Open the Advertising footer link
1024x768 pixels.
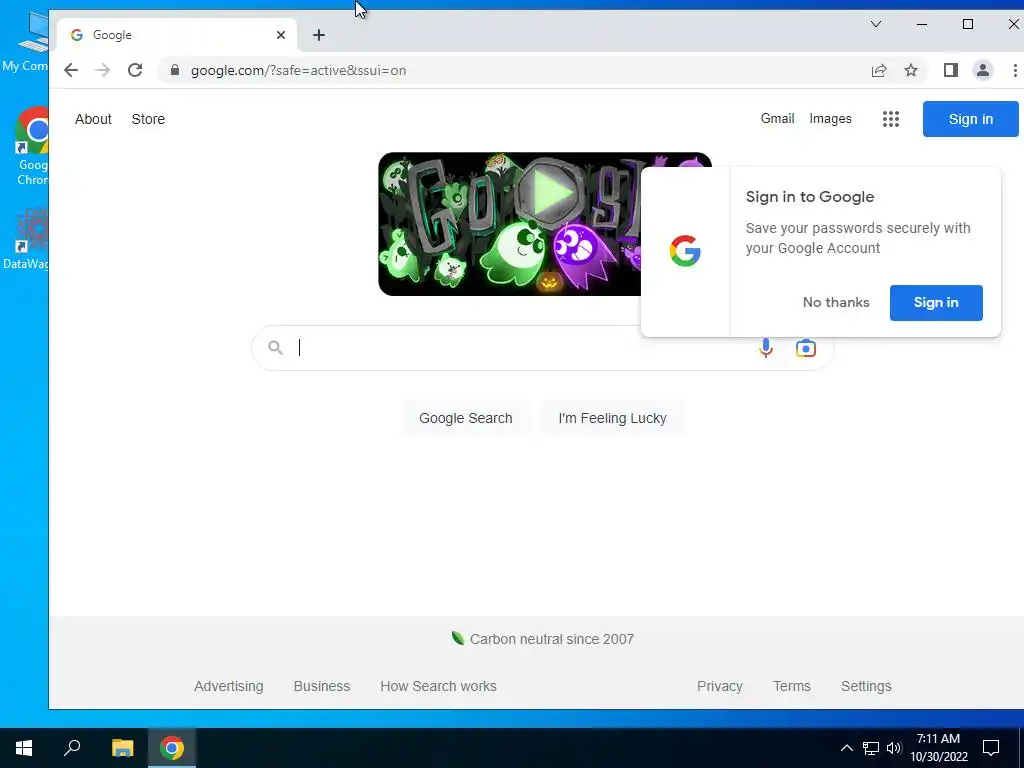click(x=229, y=686)
